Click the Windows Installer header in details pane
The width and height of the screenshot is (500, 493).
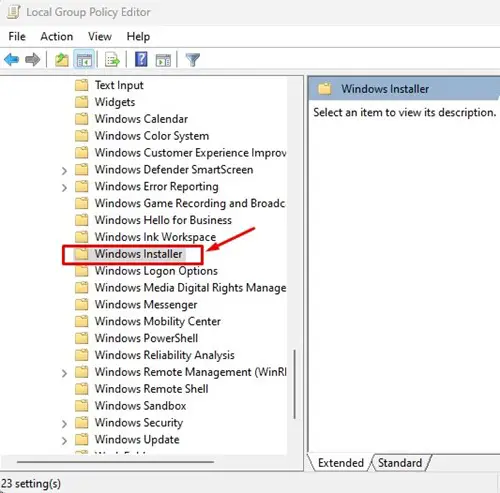pyautogui.click(x=385, y=89)
